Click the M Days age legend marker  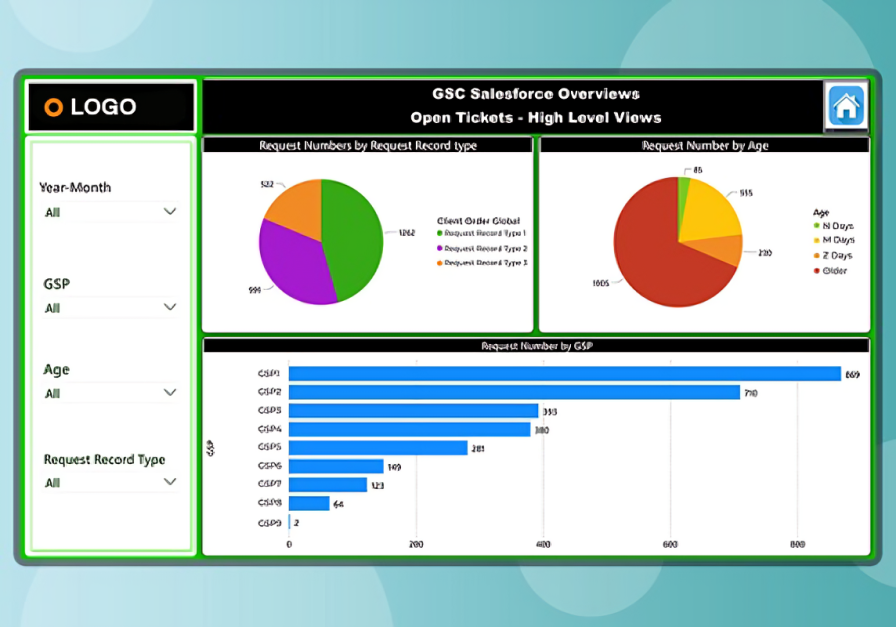coord(816,240)
